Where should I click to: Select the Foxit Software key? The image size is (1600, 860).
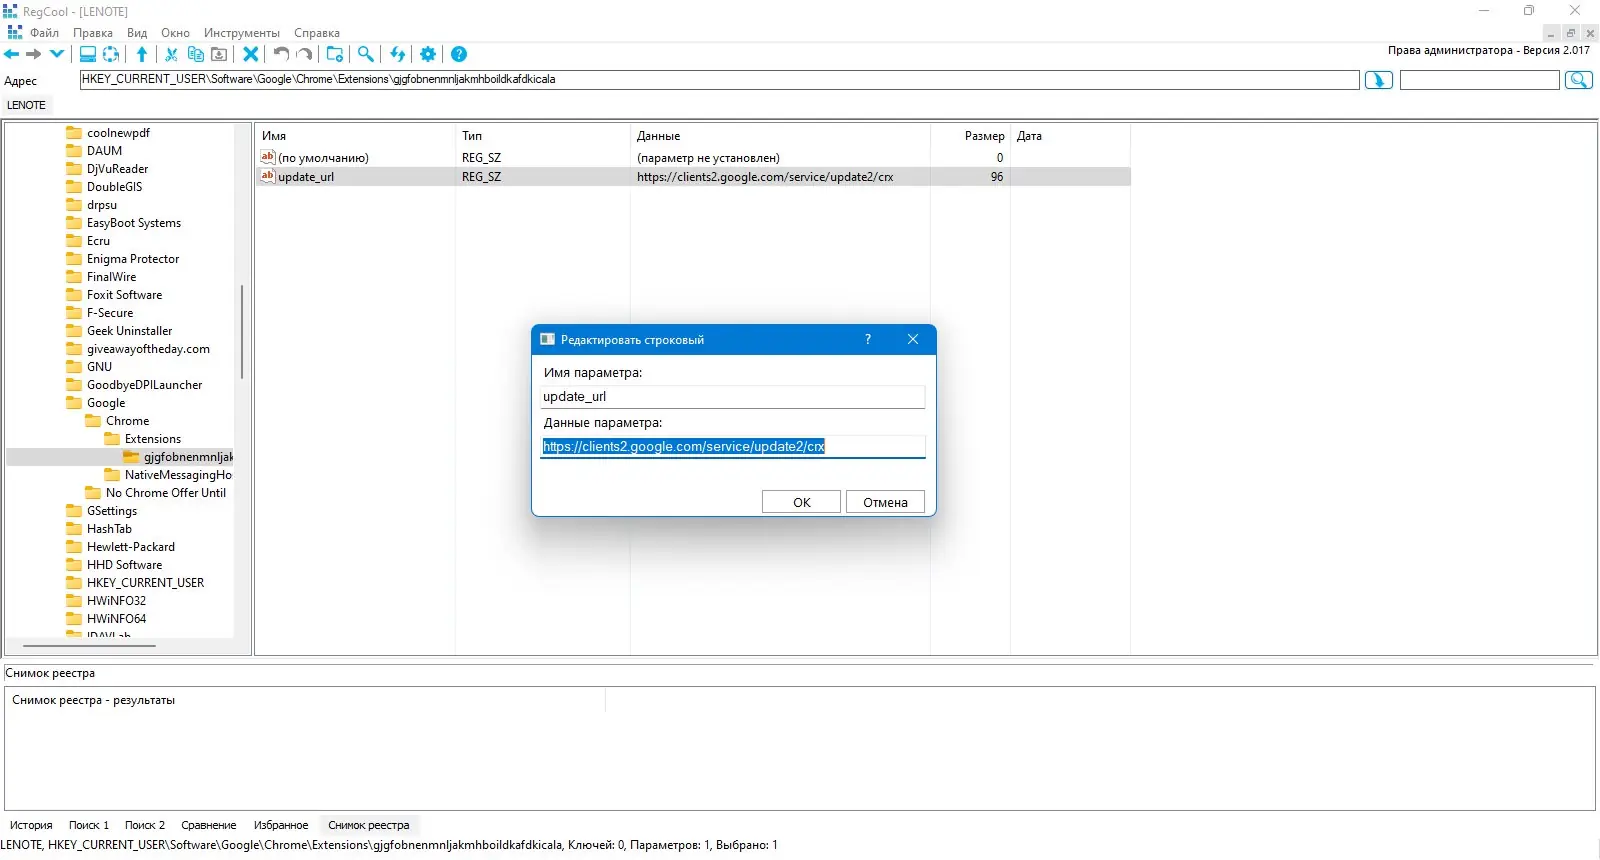124,295
